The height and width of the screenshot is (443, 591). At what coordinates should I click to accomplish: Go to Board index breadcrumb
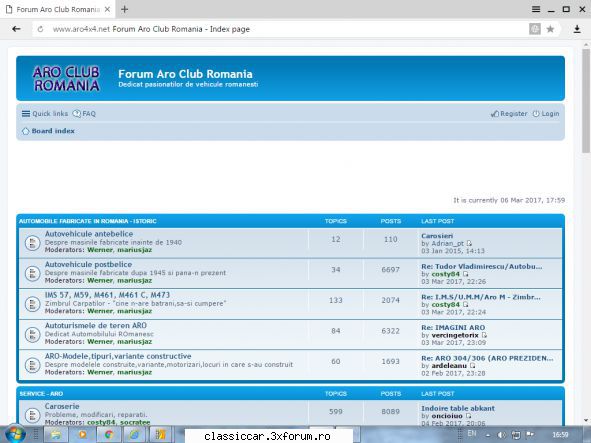[x=53, y=131]
